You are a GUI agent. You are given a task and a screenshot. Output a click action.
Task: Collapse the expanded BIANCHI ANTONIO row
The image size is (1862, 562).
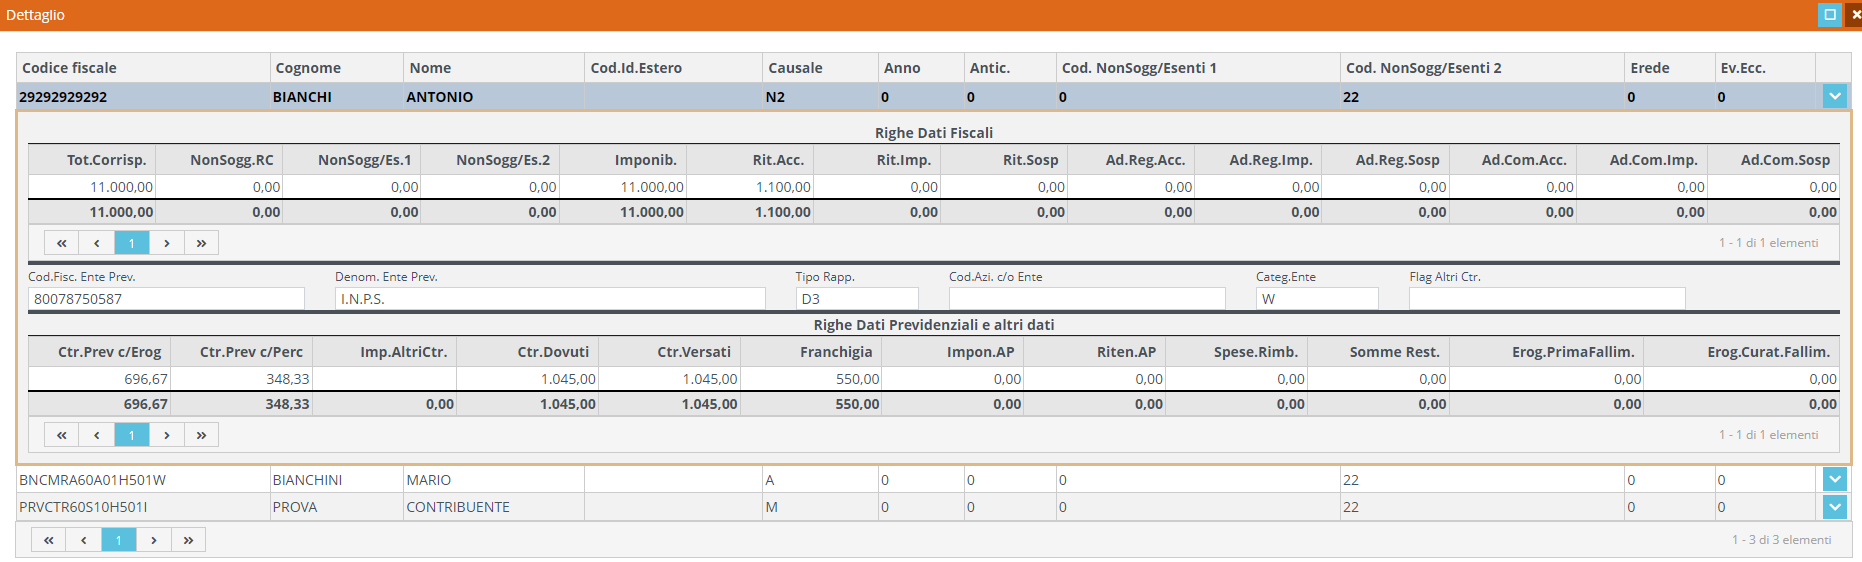coord(1834,97)
